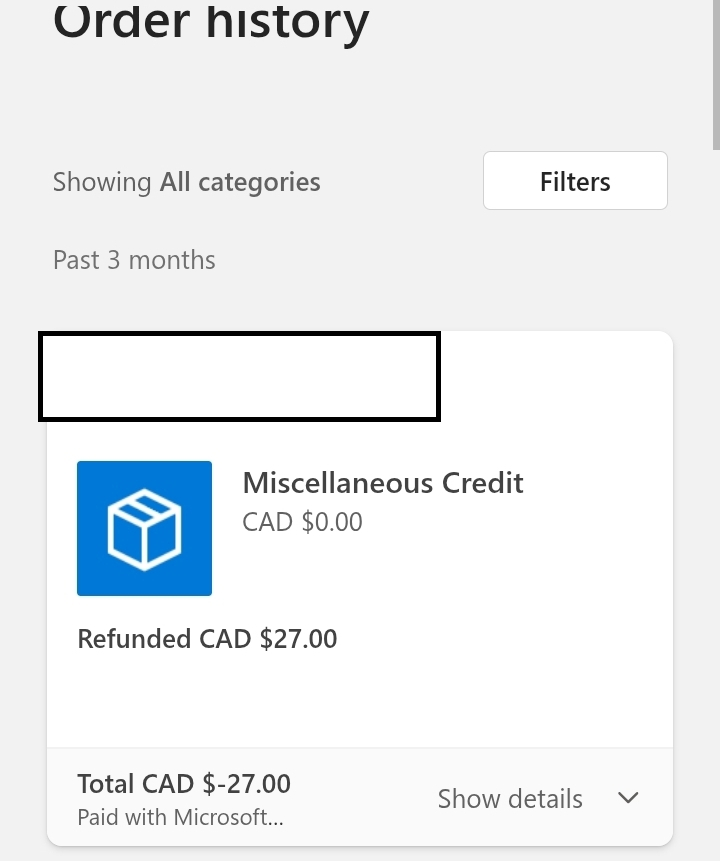Viewport: 721px width, 861px height.
Task: Click the redacted box at the card top
Action: coord(239,377)
